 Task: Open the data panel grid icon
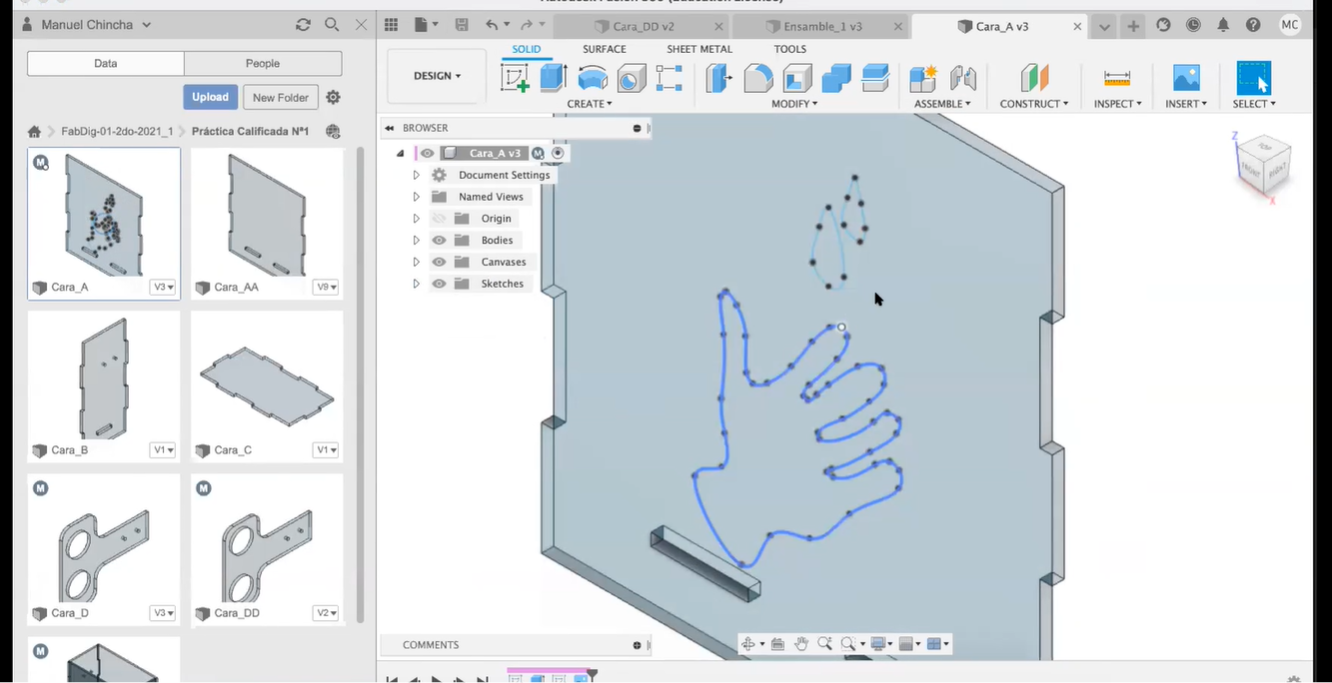tap(391, 25)
